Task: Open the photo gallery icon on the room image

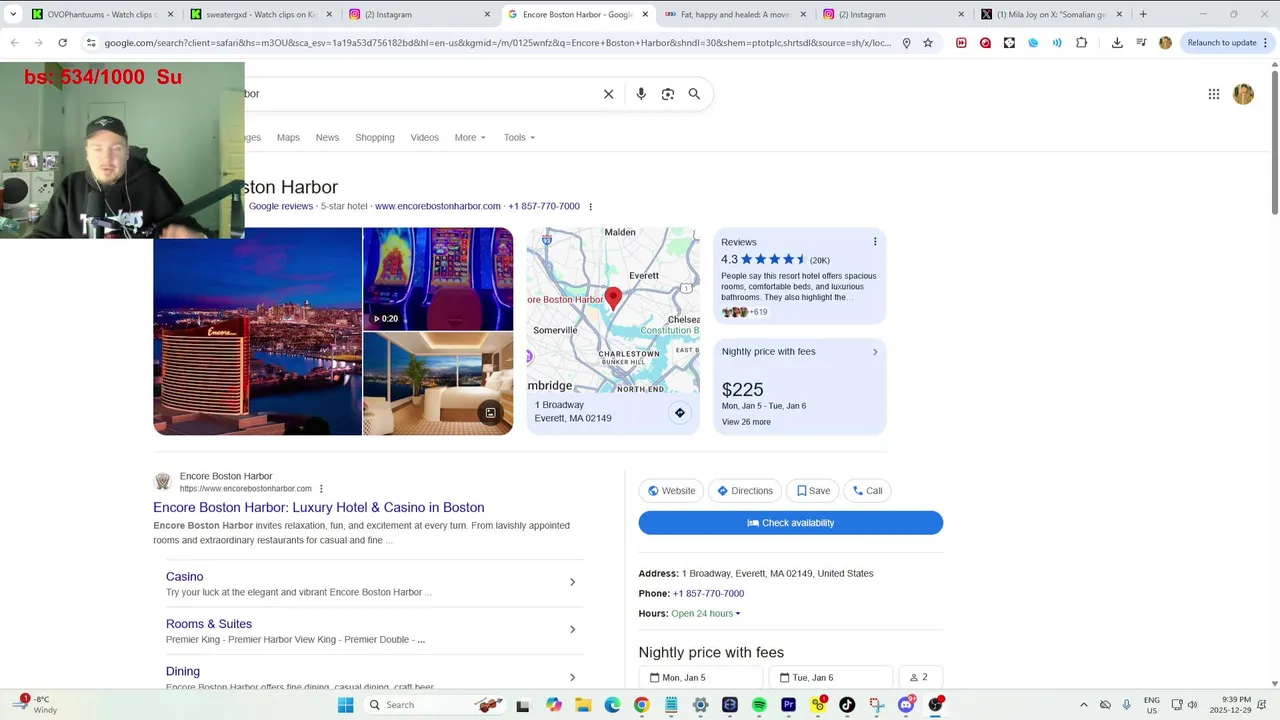Action: (490, 413)
